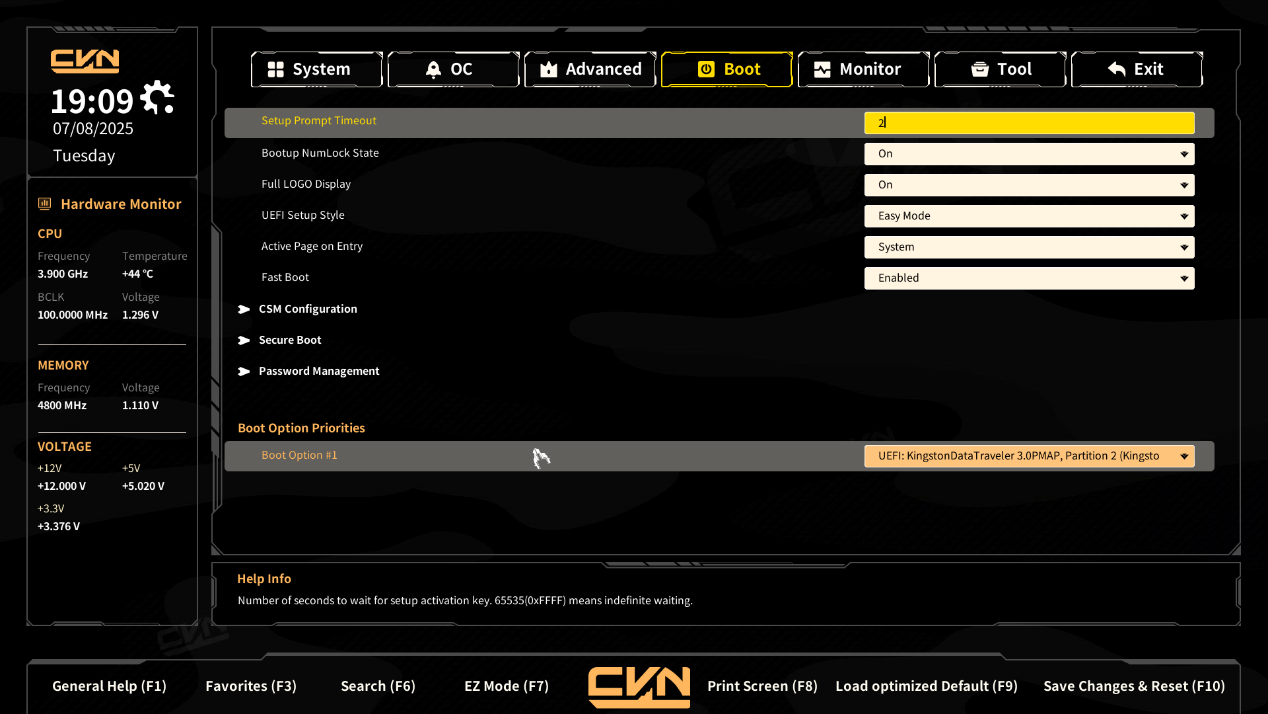Open Bootup NumLock State dropdown
The image size is (1268, 714).
click(1029, 154)
